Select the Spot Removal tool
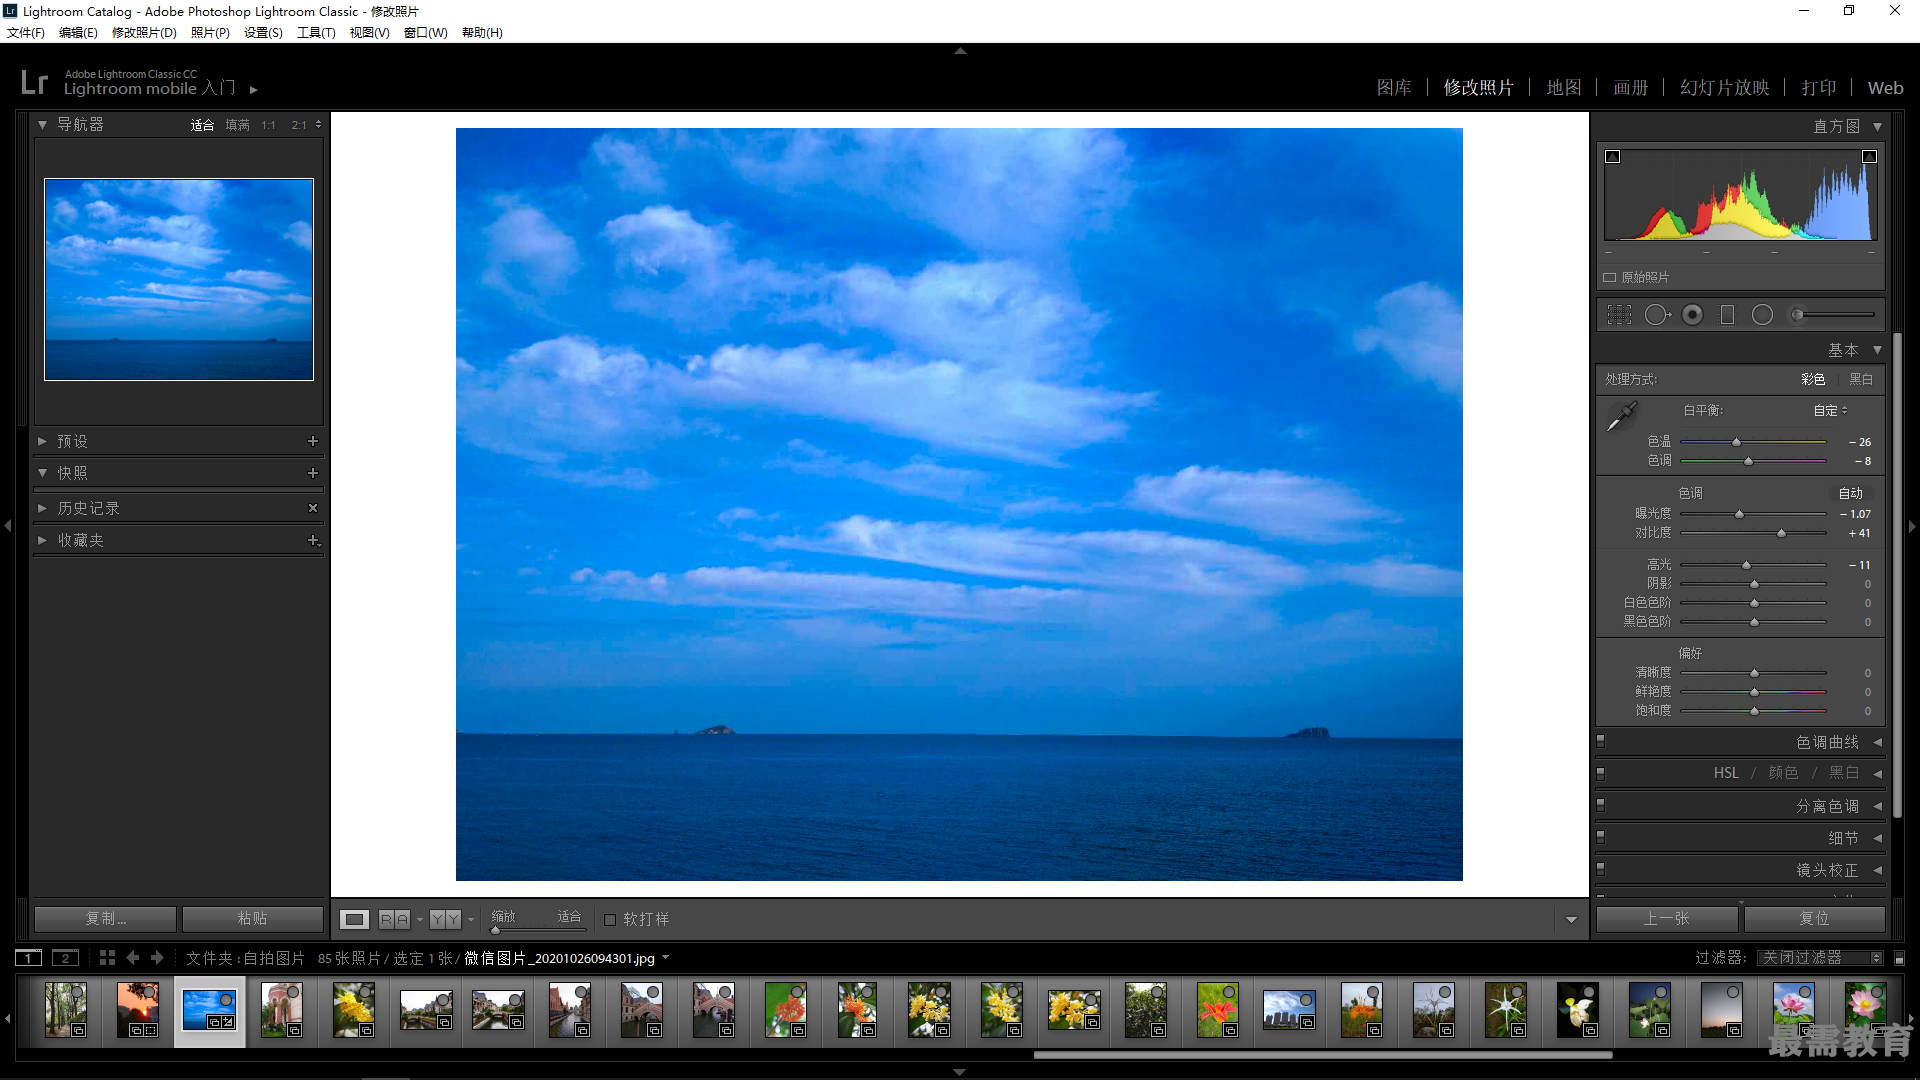 click(x=1657, y=315)
